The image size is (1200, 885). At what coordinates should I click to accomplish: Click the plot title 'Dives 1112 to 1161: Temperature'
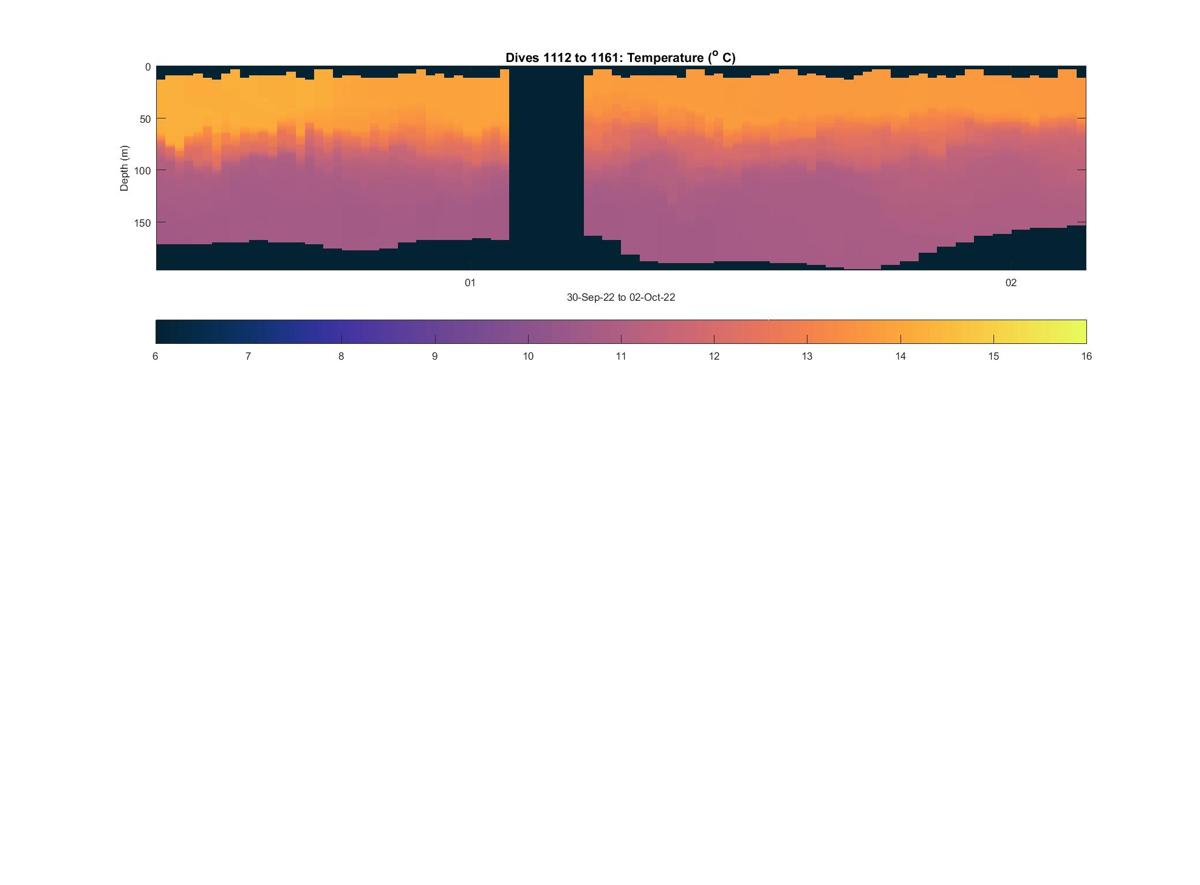[x=620, y=58]
